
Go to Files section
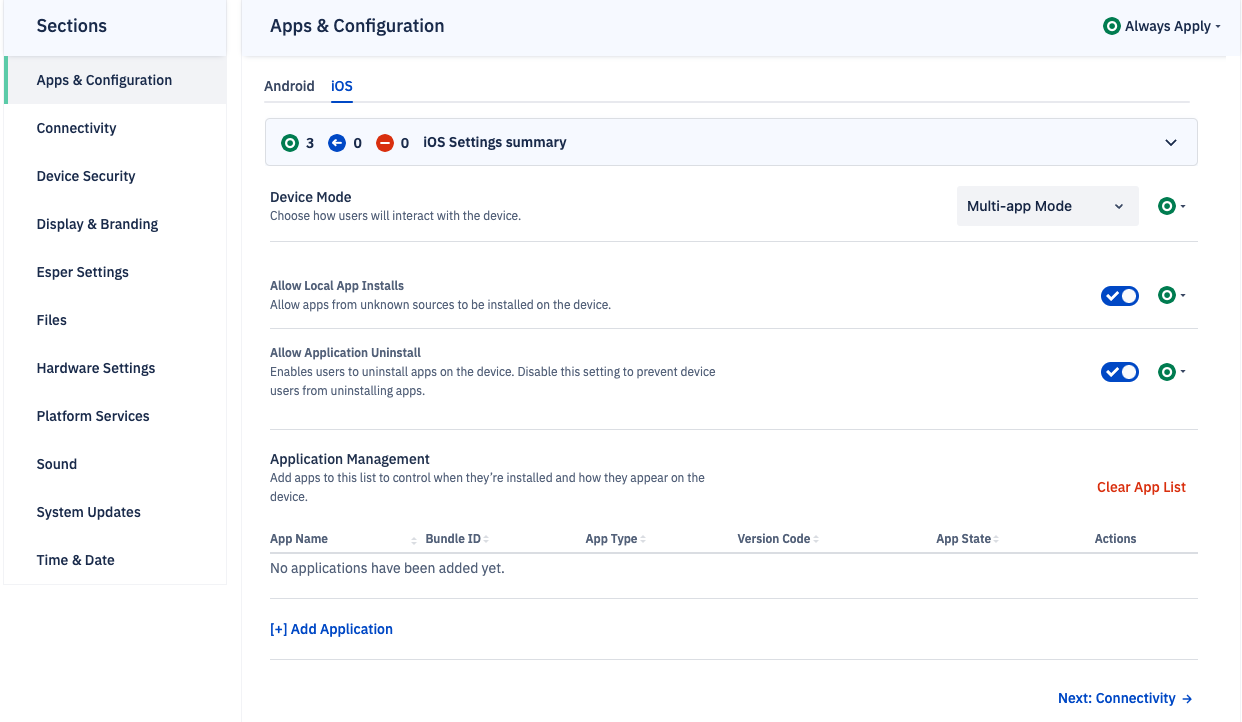pos(116,320)
